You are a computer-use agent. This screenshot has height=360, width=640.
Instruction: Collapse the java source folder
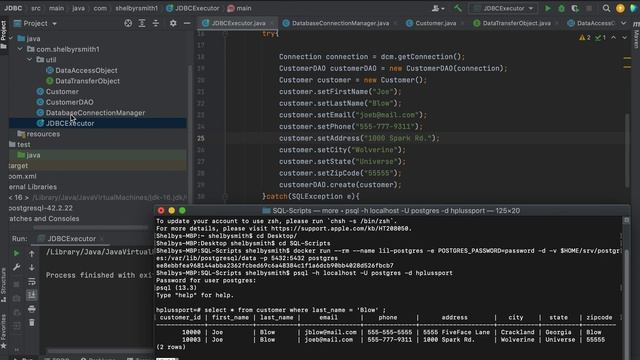coord(11,38)
